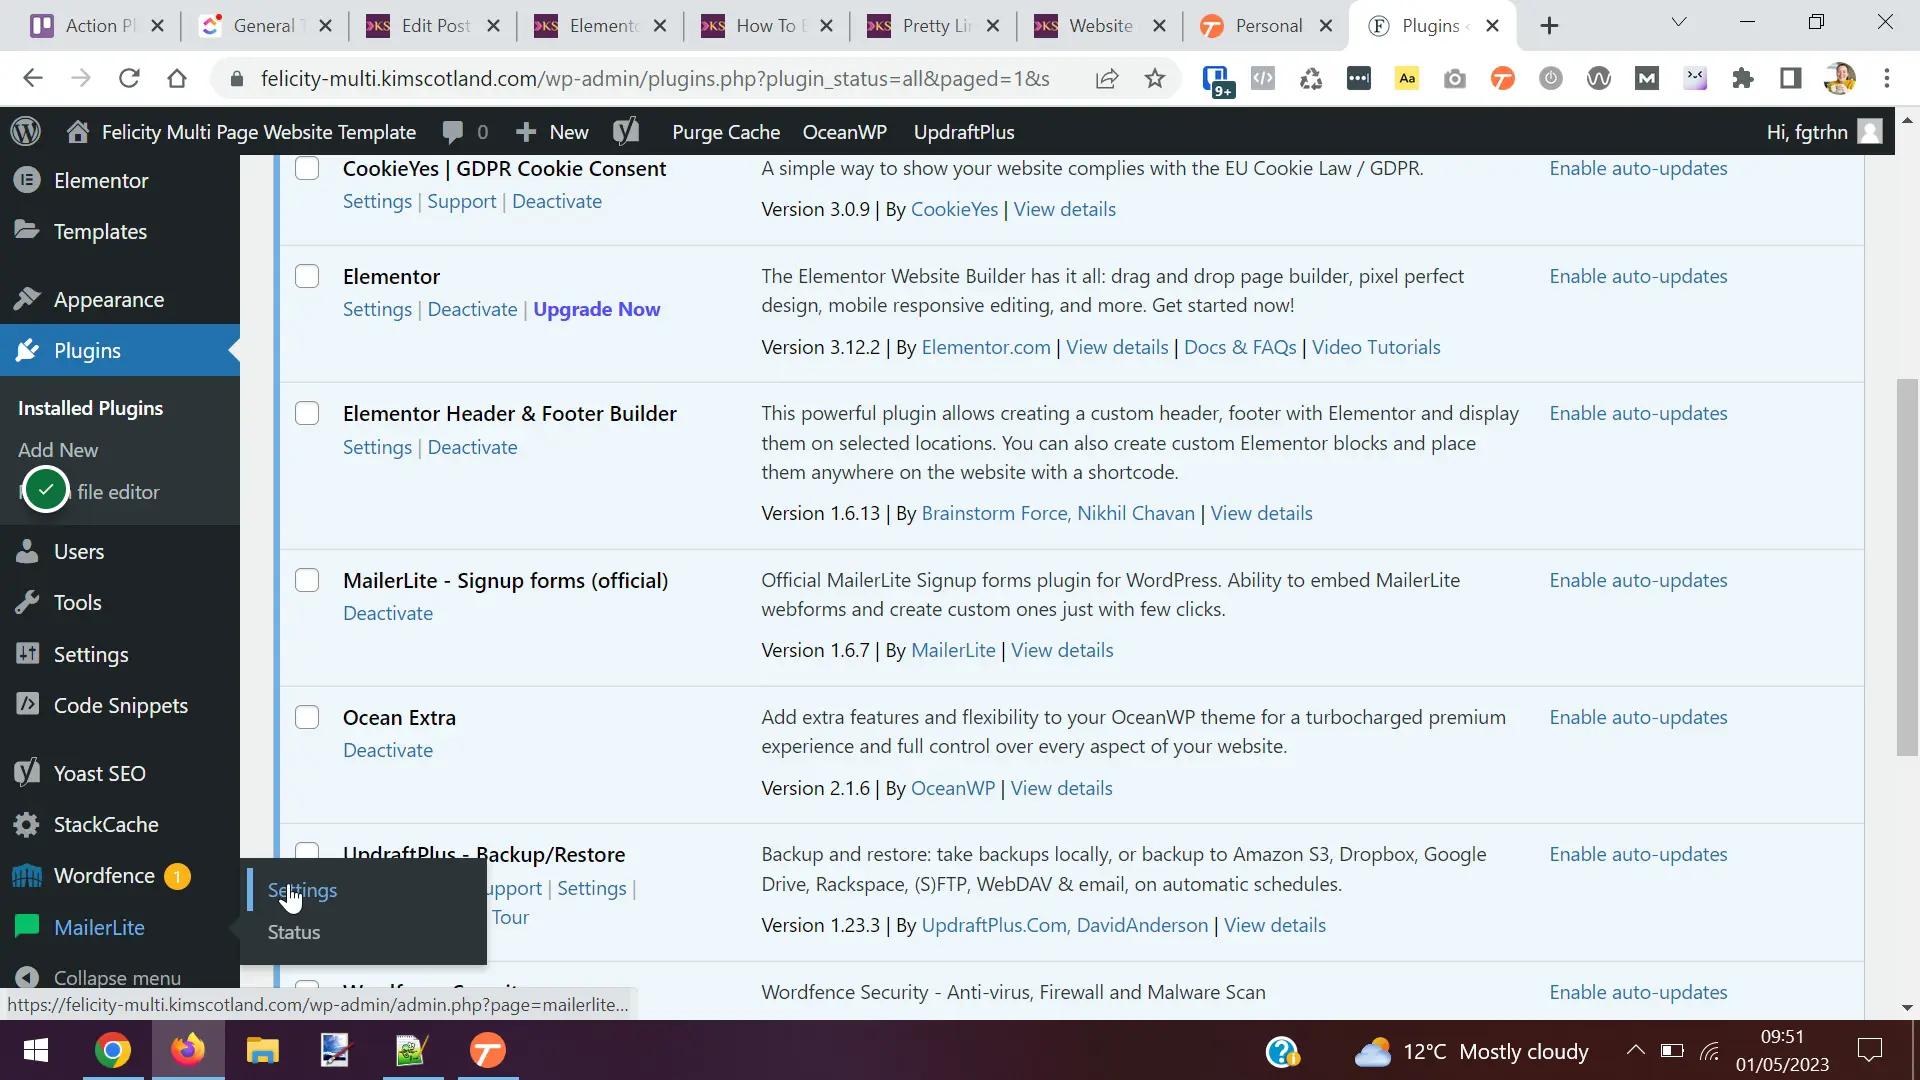Click the WordPress logo in admin bar
Screen dimensions: 1920x1080
pyautogui.click(x=26, y=132)
